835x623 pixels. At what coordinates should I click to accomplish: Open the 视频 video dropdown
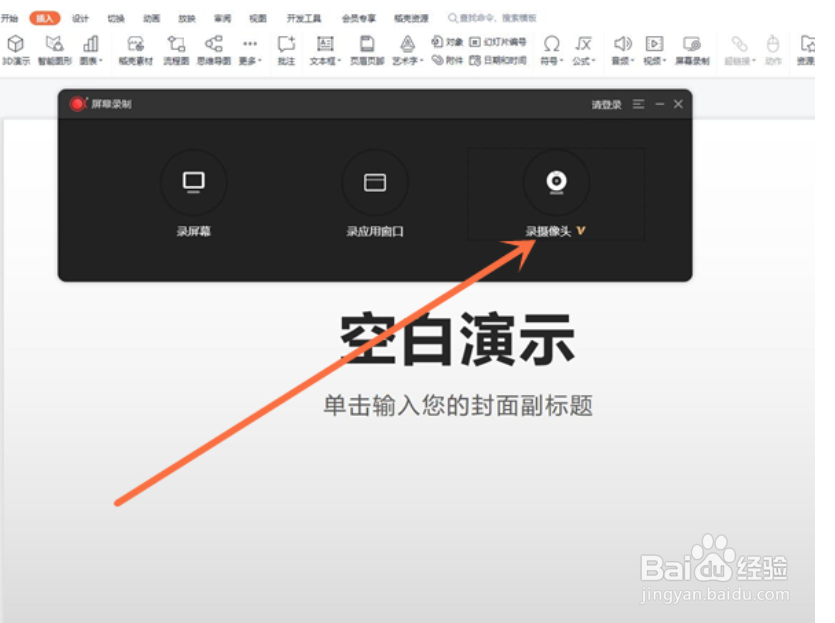[x=654, y=50]
